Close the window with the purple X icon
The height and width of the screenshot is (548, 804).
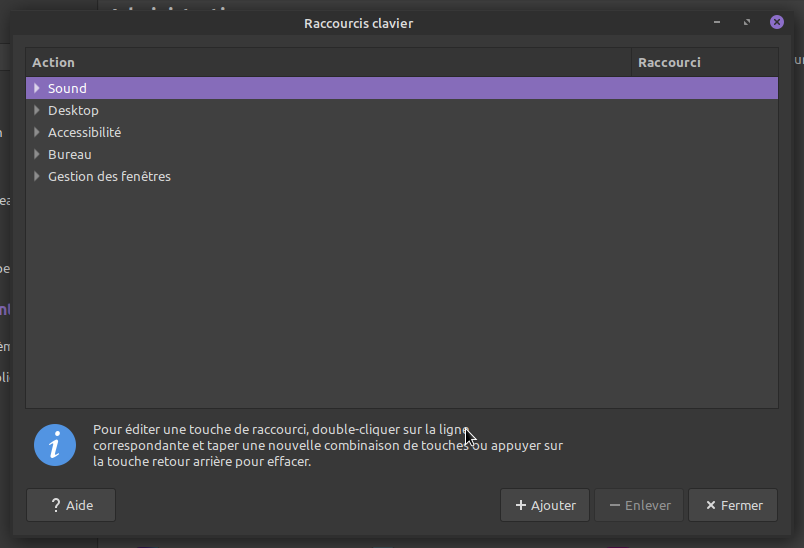point(777,22)
